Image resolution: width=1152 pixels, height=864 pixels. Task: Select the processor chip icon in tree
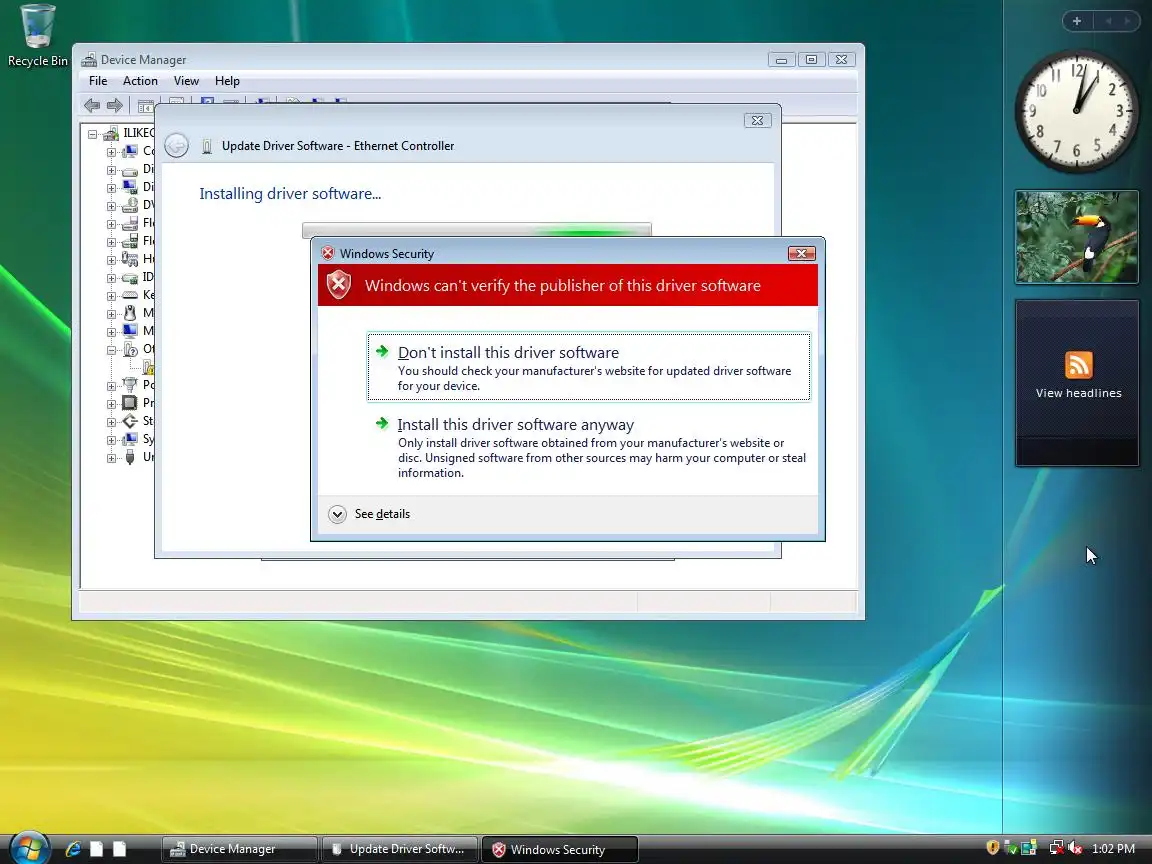(x=130, y=403)
